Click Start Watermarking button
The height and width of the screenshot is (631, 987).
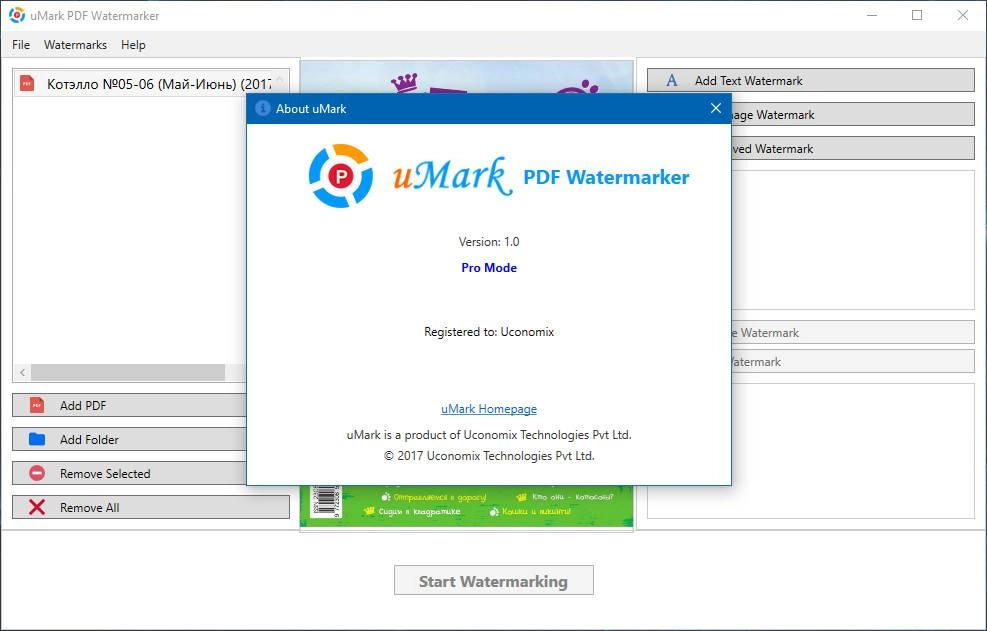coord(494,581)
